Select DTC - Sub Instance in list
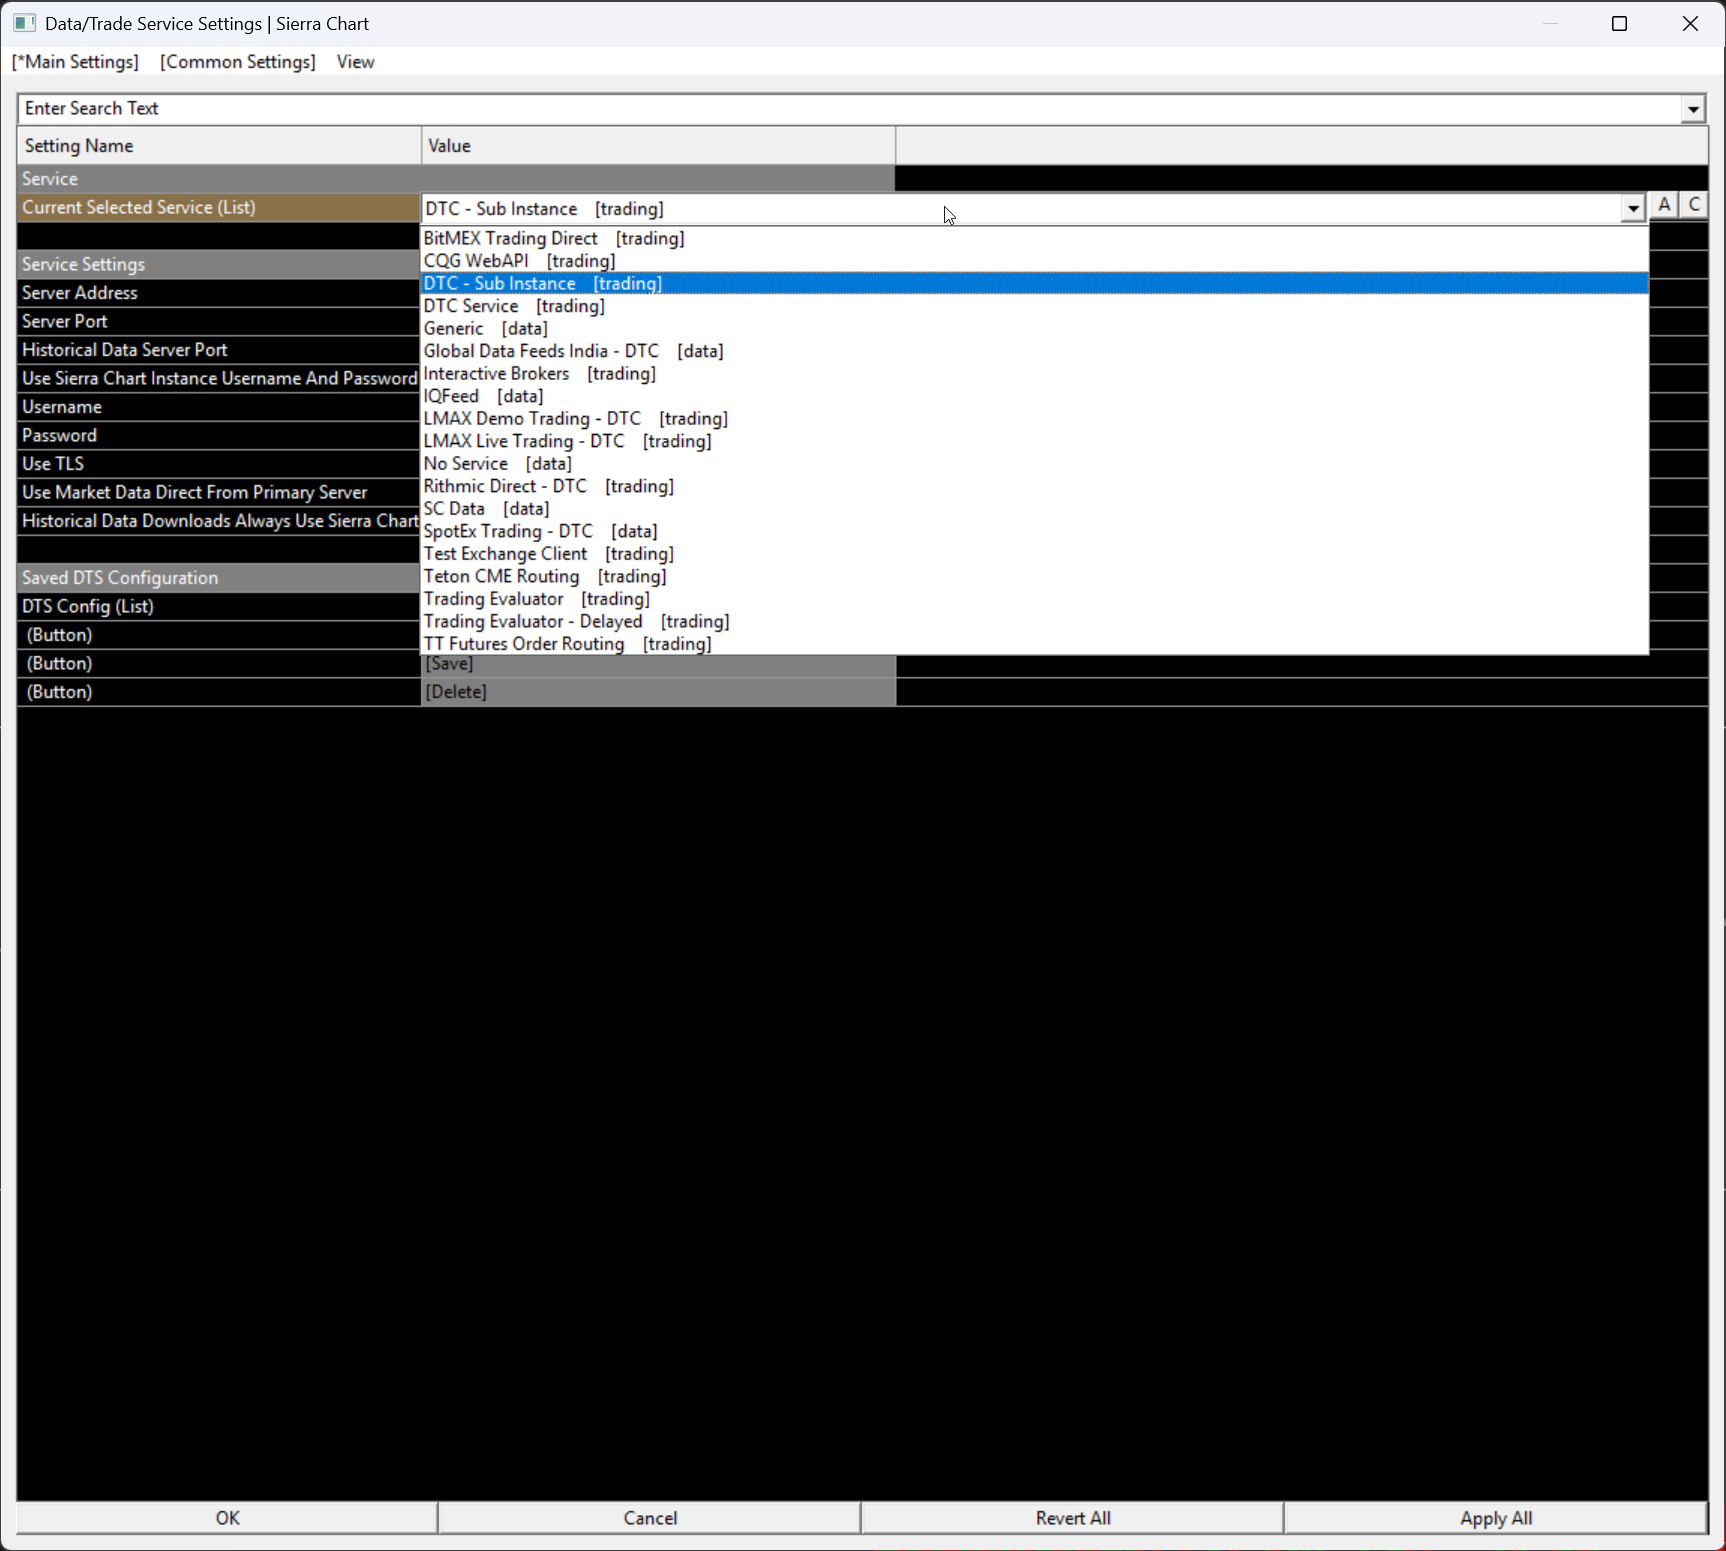Viewport: 1726px width, 1551px height. pos(1034,283)
